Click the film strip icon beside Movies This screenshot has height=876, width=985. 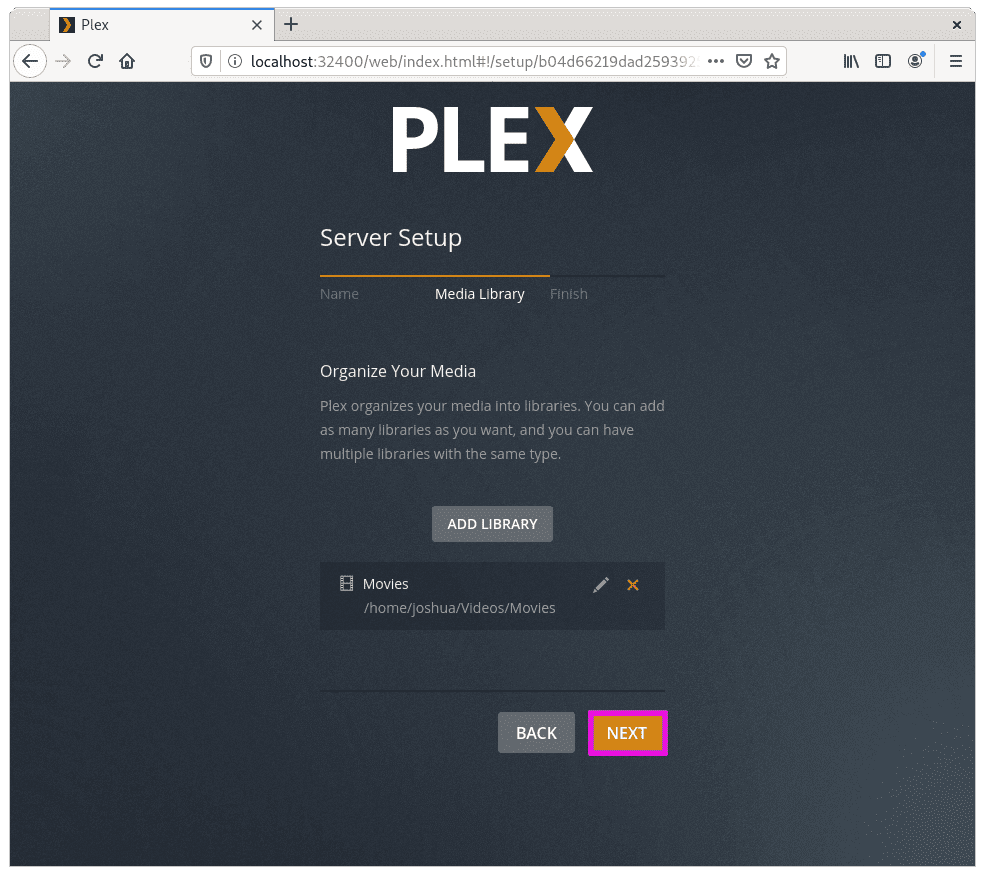coord(346,583)
